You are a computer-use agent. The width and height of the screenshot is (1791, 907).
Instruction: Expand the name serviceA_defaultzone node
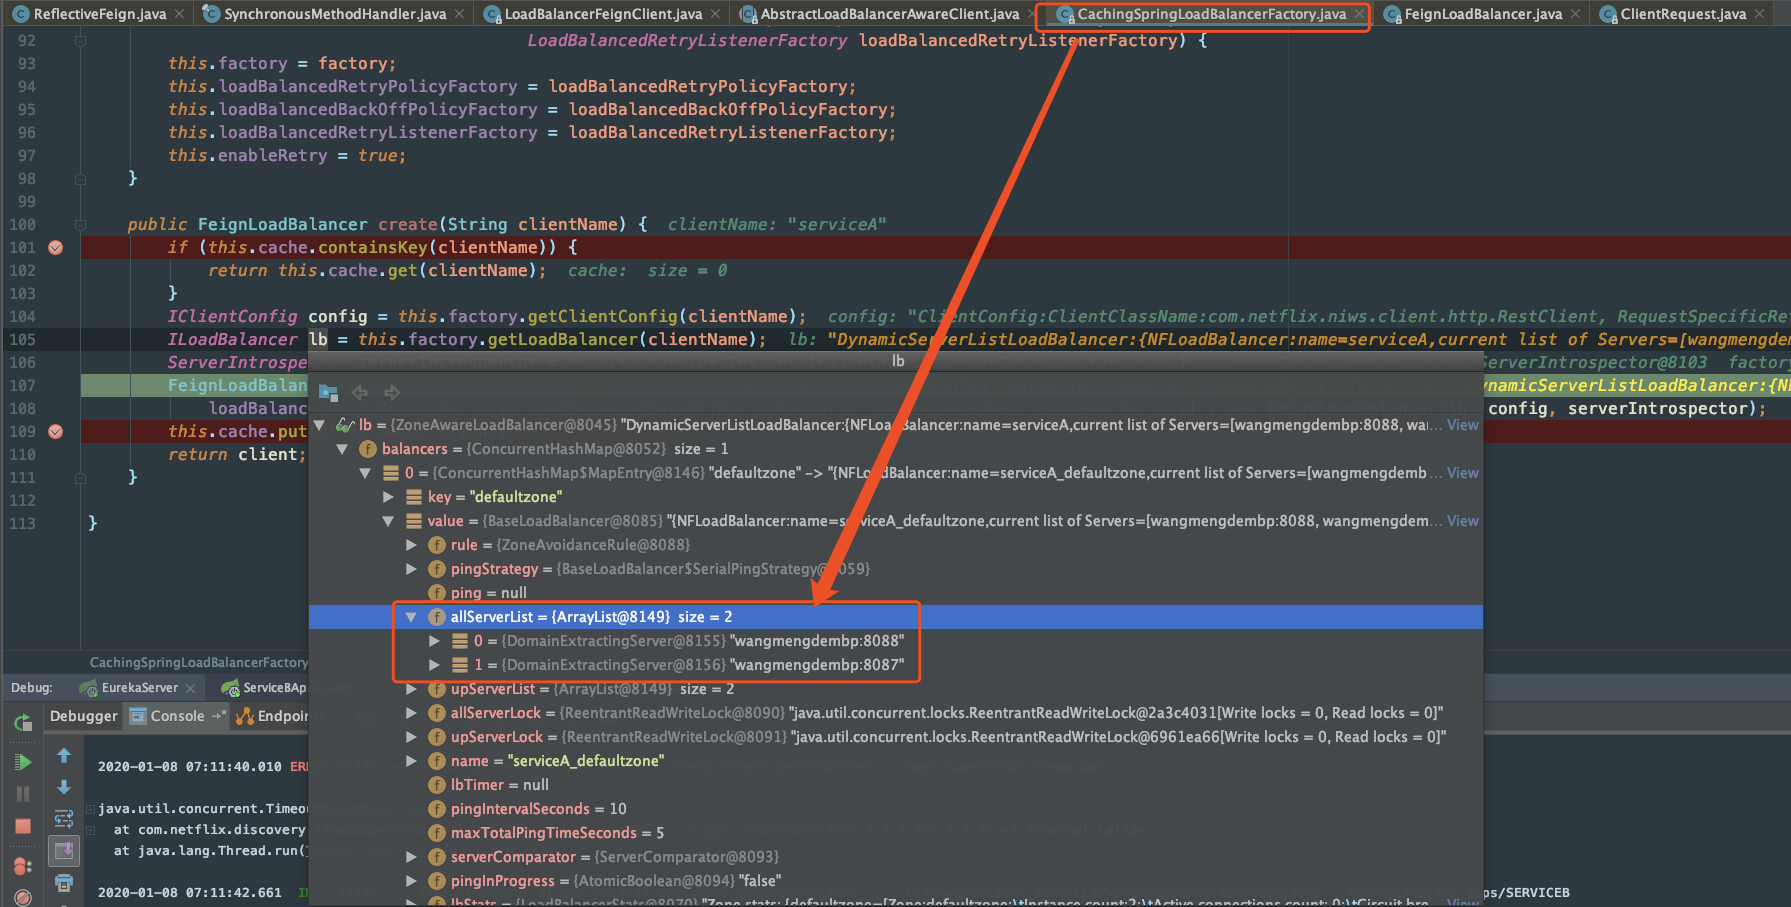pyautogui.click(x=411, y=761)
